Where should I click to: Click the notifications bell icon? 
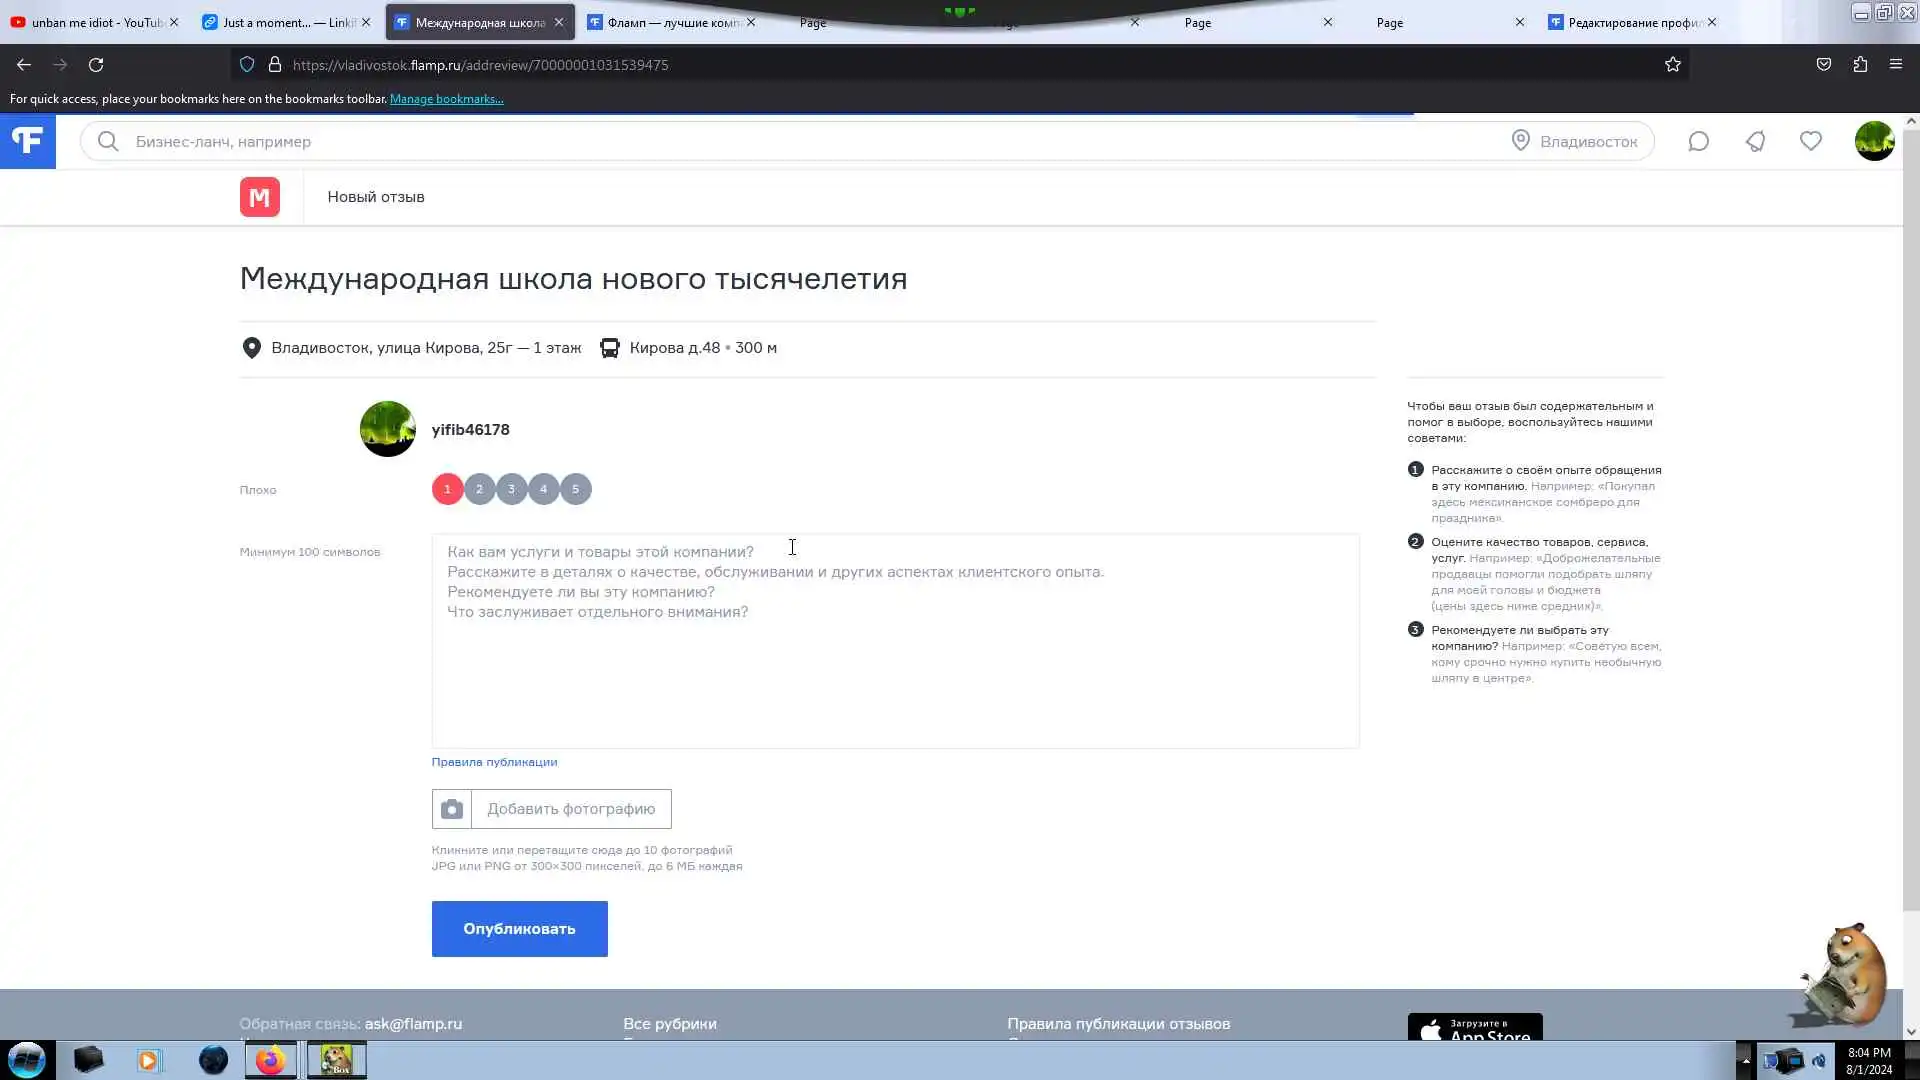click(1755, 141)
